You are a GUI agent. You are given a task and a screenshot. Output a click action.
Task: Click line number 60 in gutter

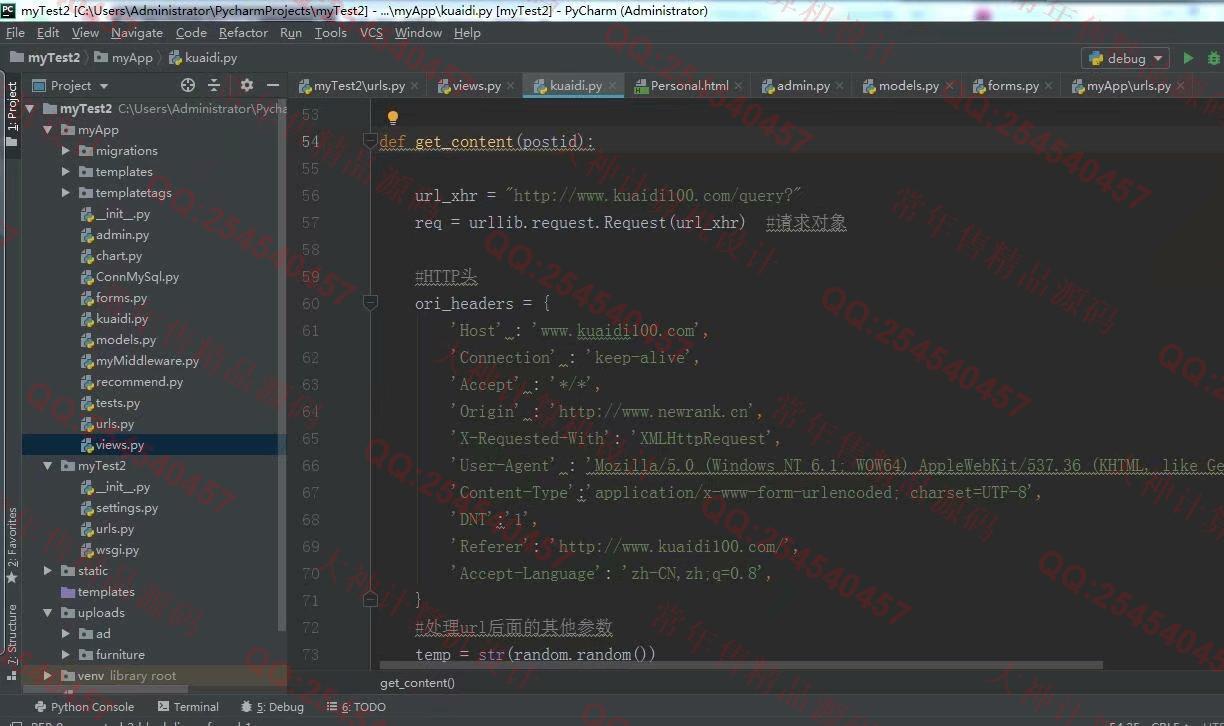[x=310, y=303]
